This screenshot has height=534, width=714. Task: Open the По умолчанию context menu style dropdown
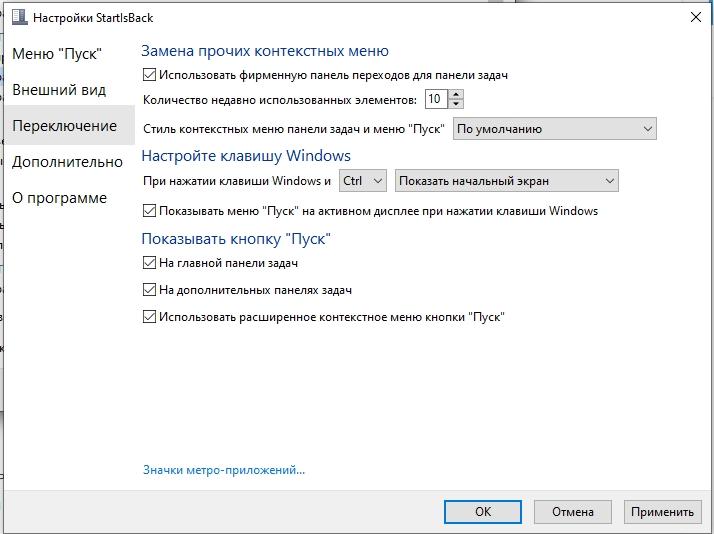pyautogui.click(x=555, y=129)
